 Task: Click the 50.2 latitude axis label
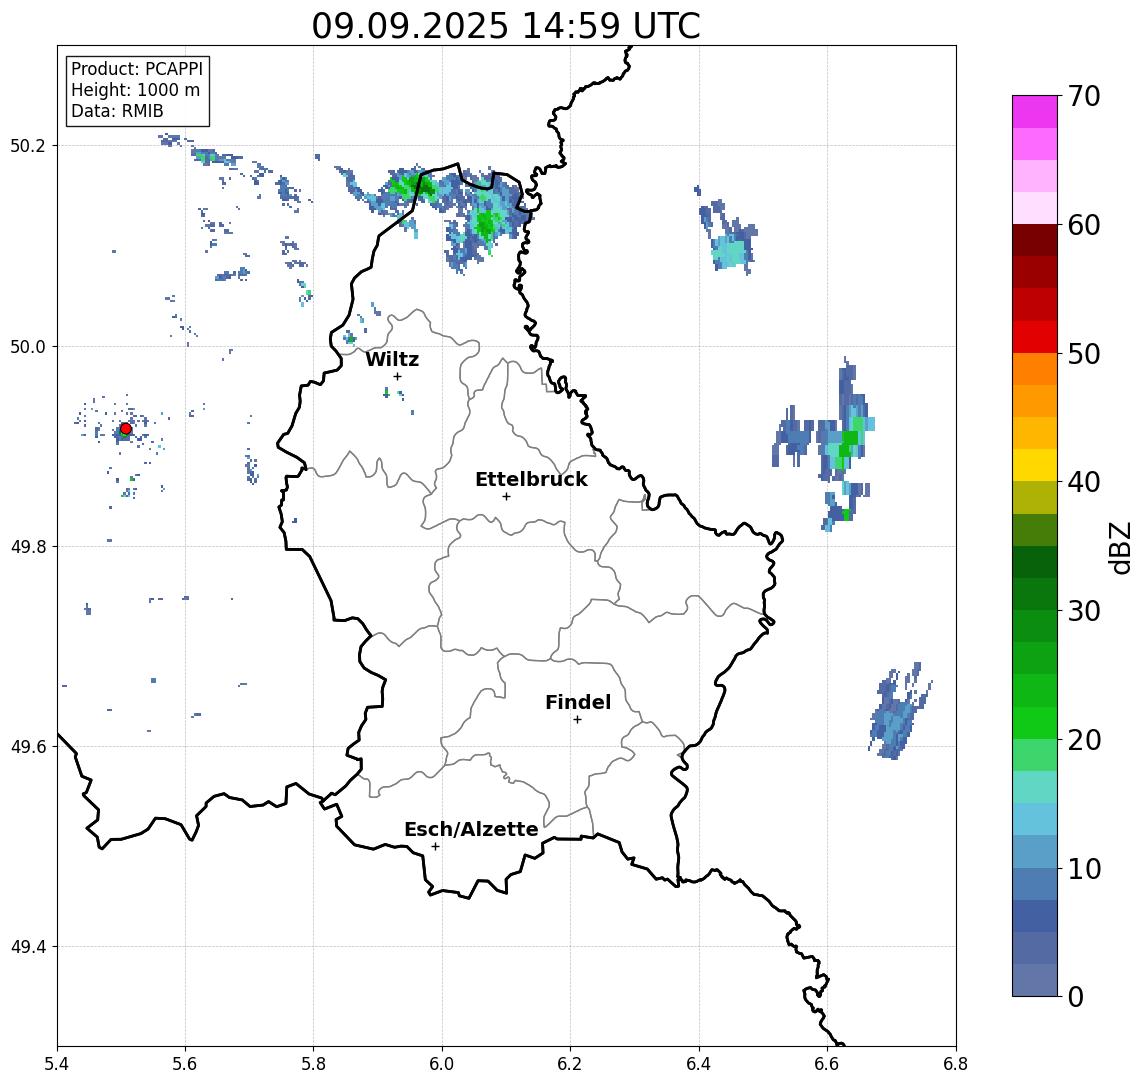(x=27, y=145)
